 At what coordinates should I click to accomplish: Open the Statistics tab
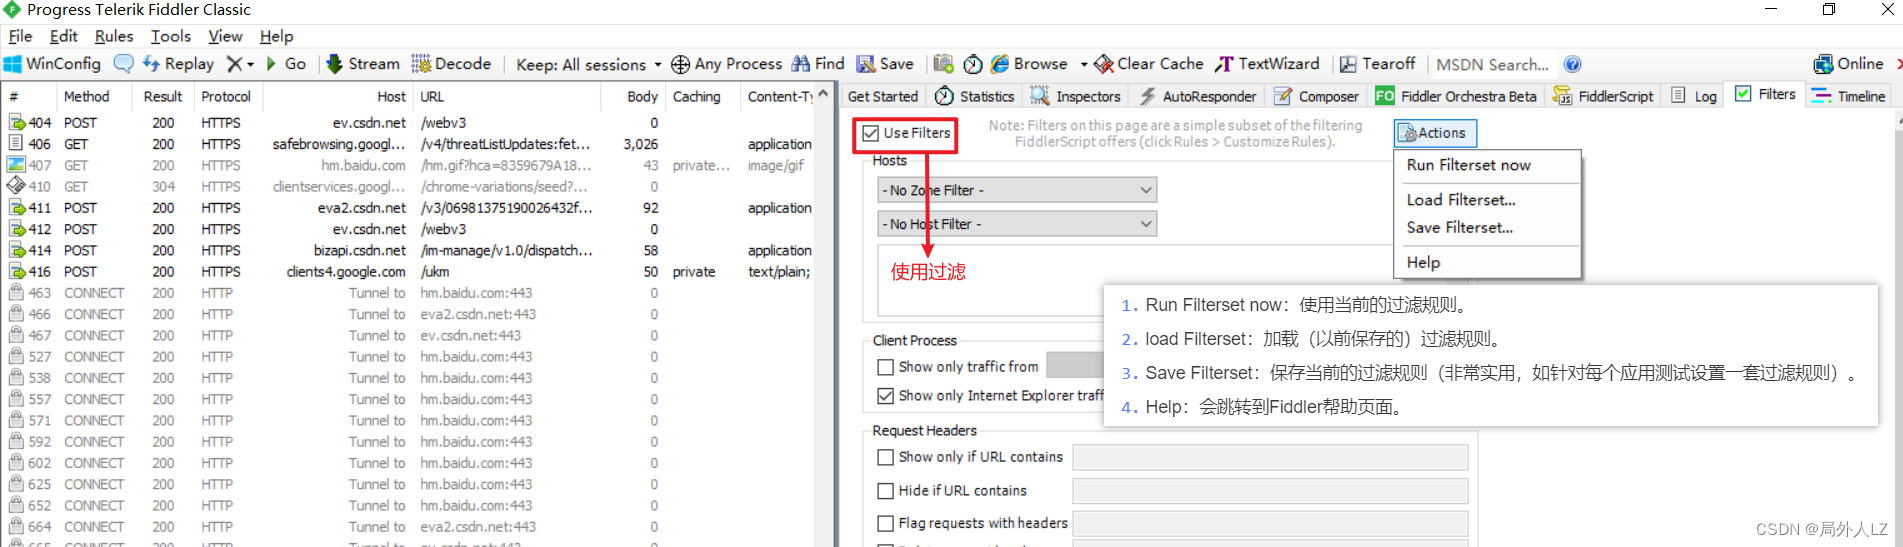coord(976,96)
